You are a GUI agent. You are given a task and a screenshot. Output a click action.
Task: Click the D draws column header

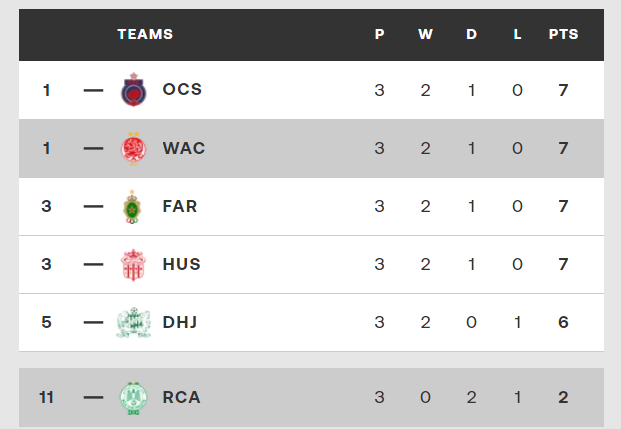[x=471, y=34]
